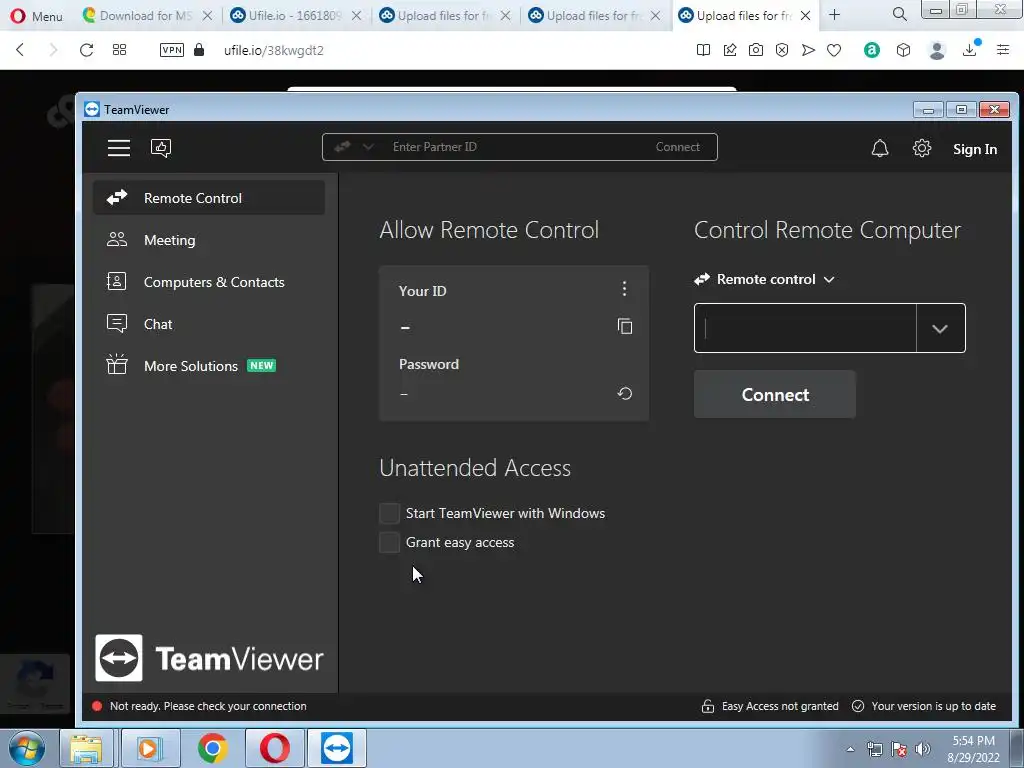This screenshot has width=1024, height=768.
Task: Add page to bookmarks with heart icon
Action: click(834, 50)
